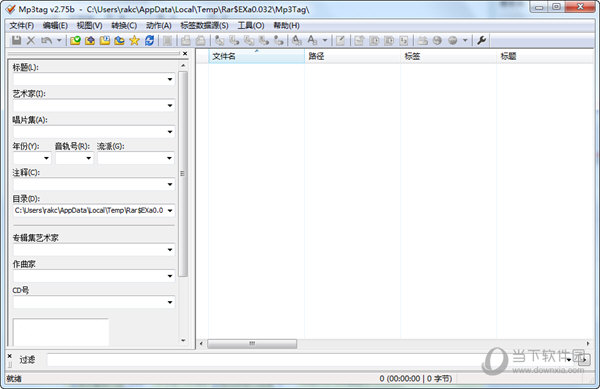The height and width of the screenshot is (389, 600).
Task: Sort by the 路径 column header
Action: pyautogui.click(x=352, y=56)
